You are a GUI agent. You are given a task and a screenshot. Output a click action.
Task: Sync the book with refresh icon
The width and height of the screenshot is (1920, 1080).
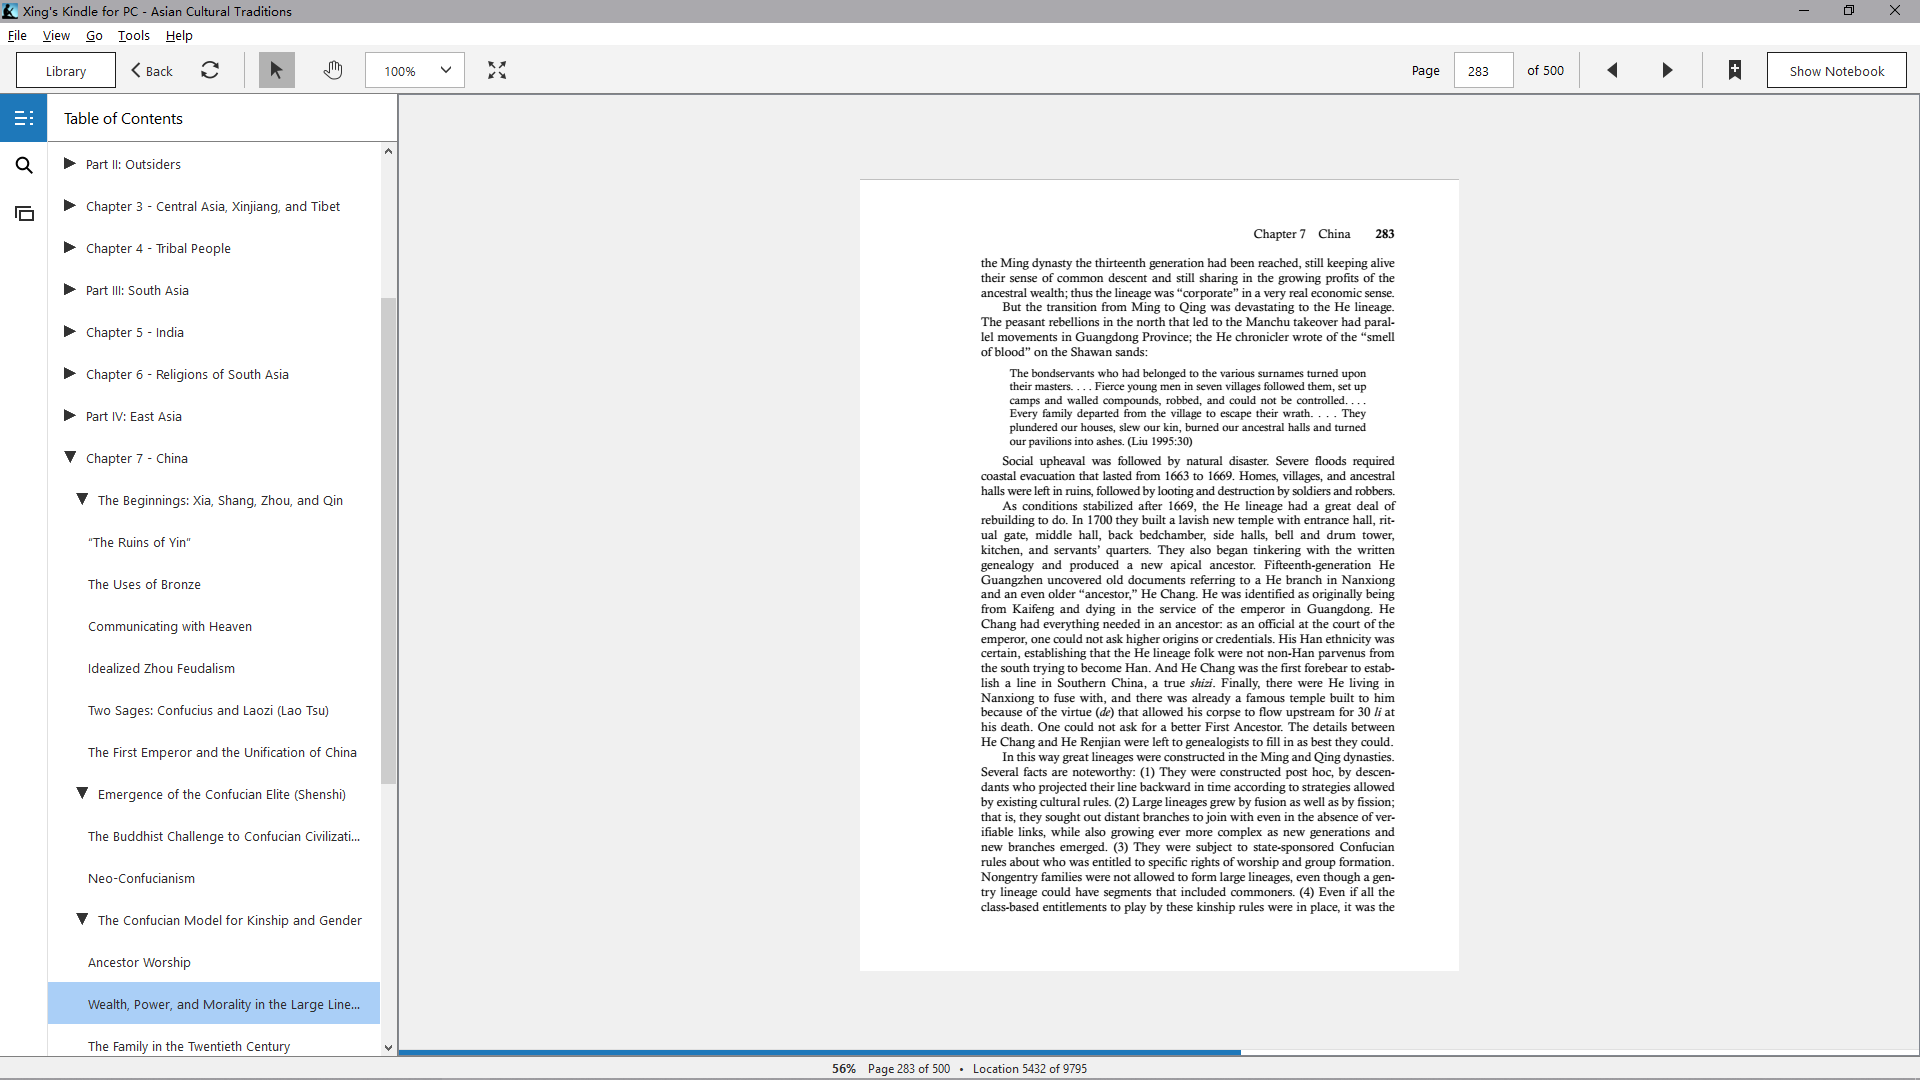[x=210, y=70]
